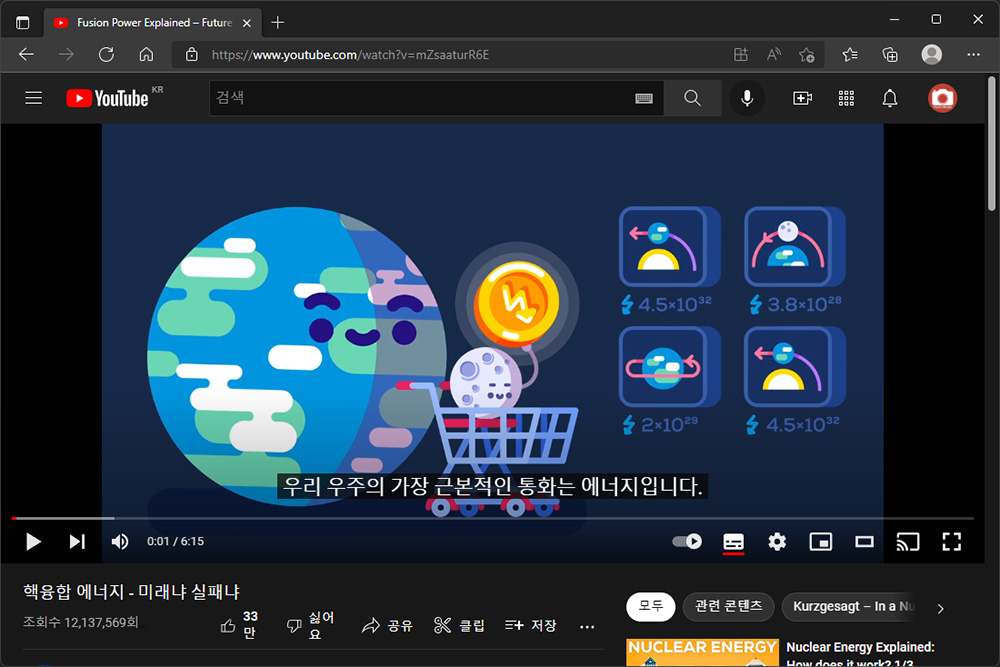Open the notifications bell

pos(890,98)
